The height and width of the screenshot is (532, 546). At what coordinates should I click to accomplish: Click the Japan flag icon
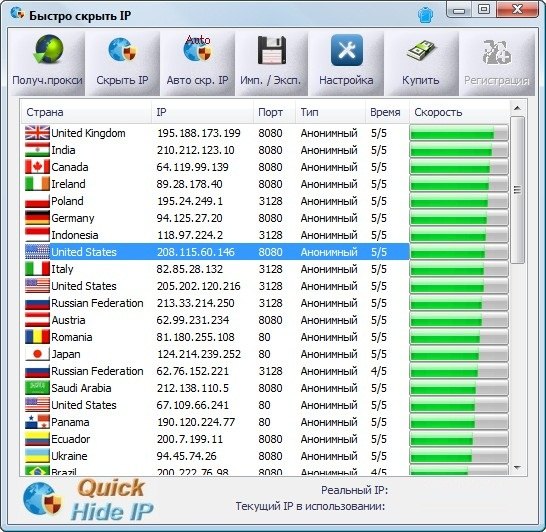[37, 354]
